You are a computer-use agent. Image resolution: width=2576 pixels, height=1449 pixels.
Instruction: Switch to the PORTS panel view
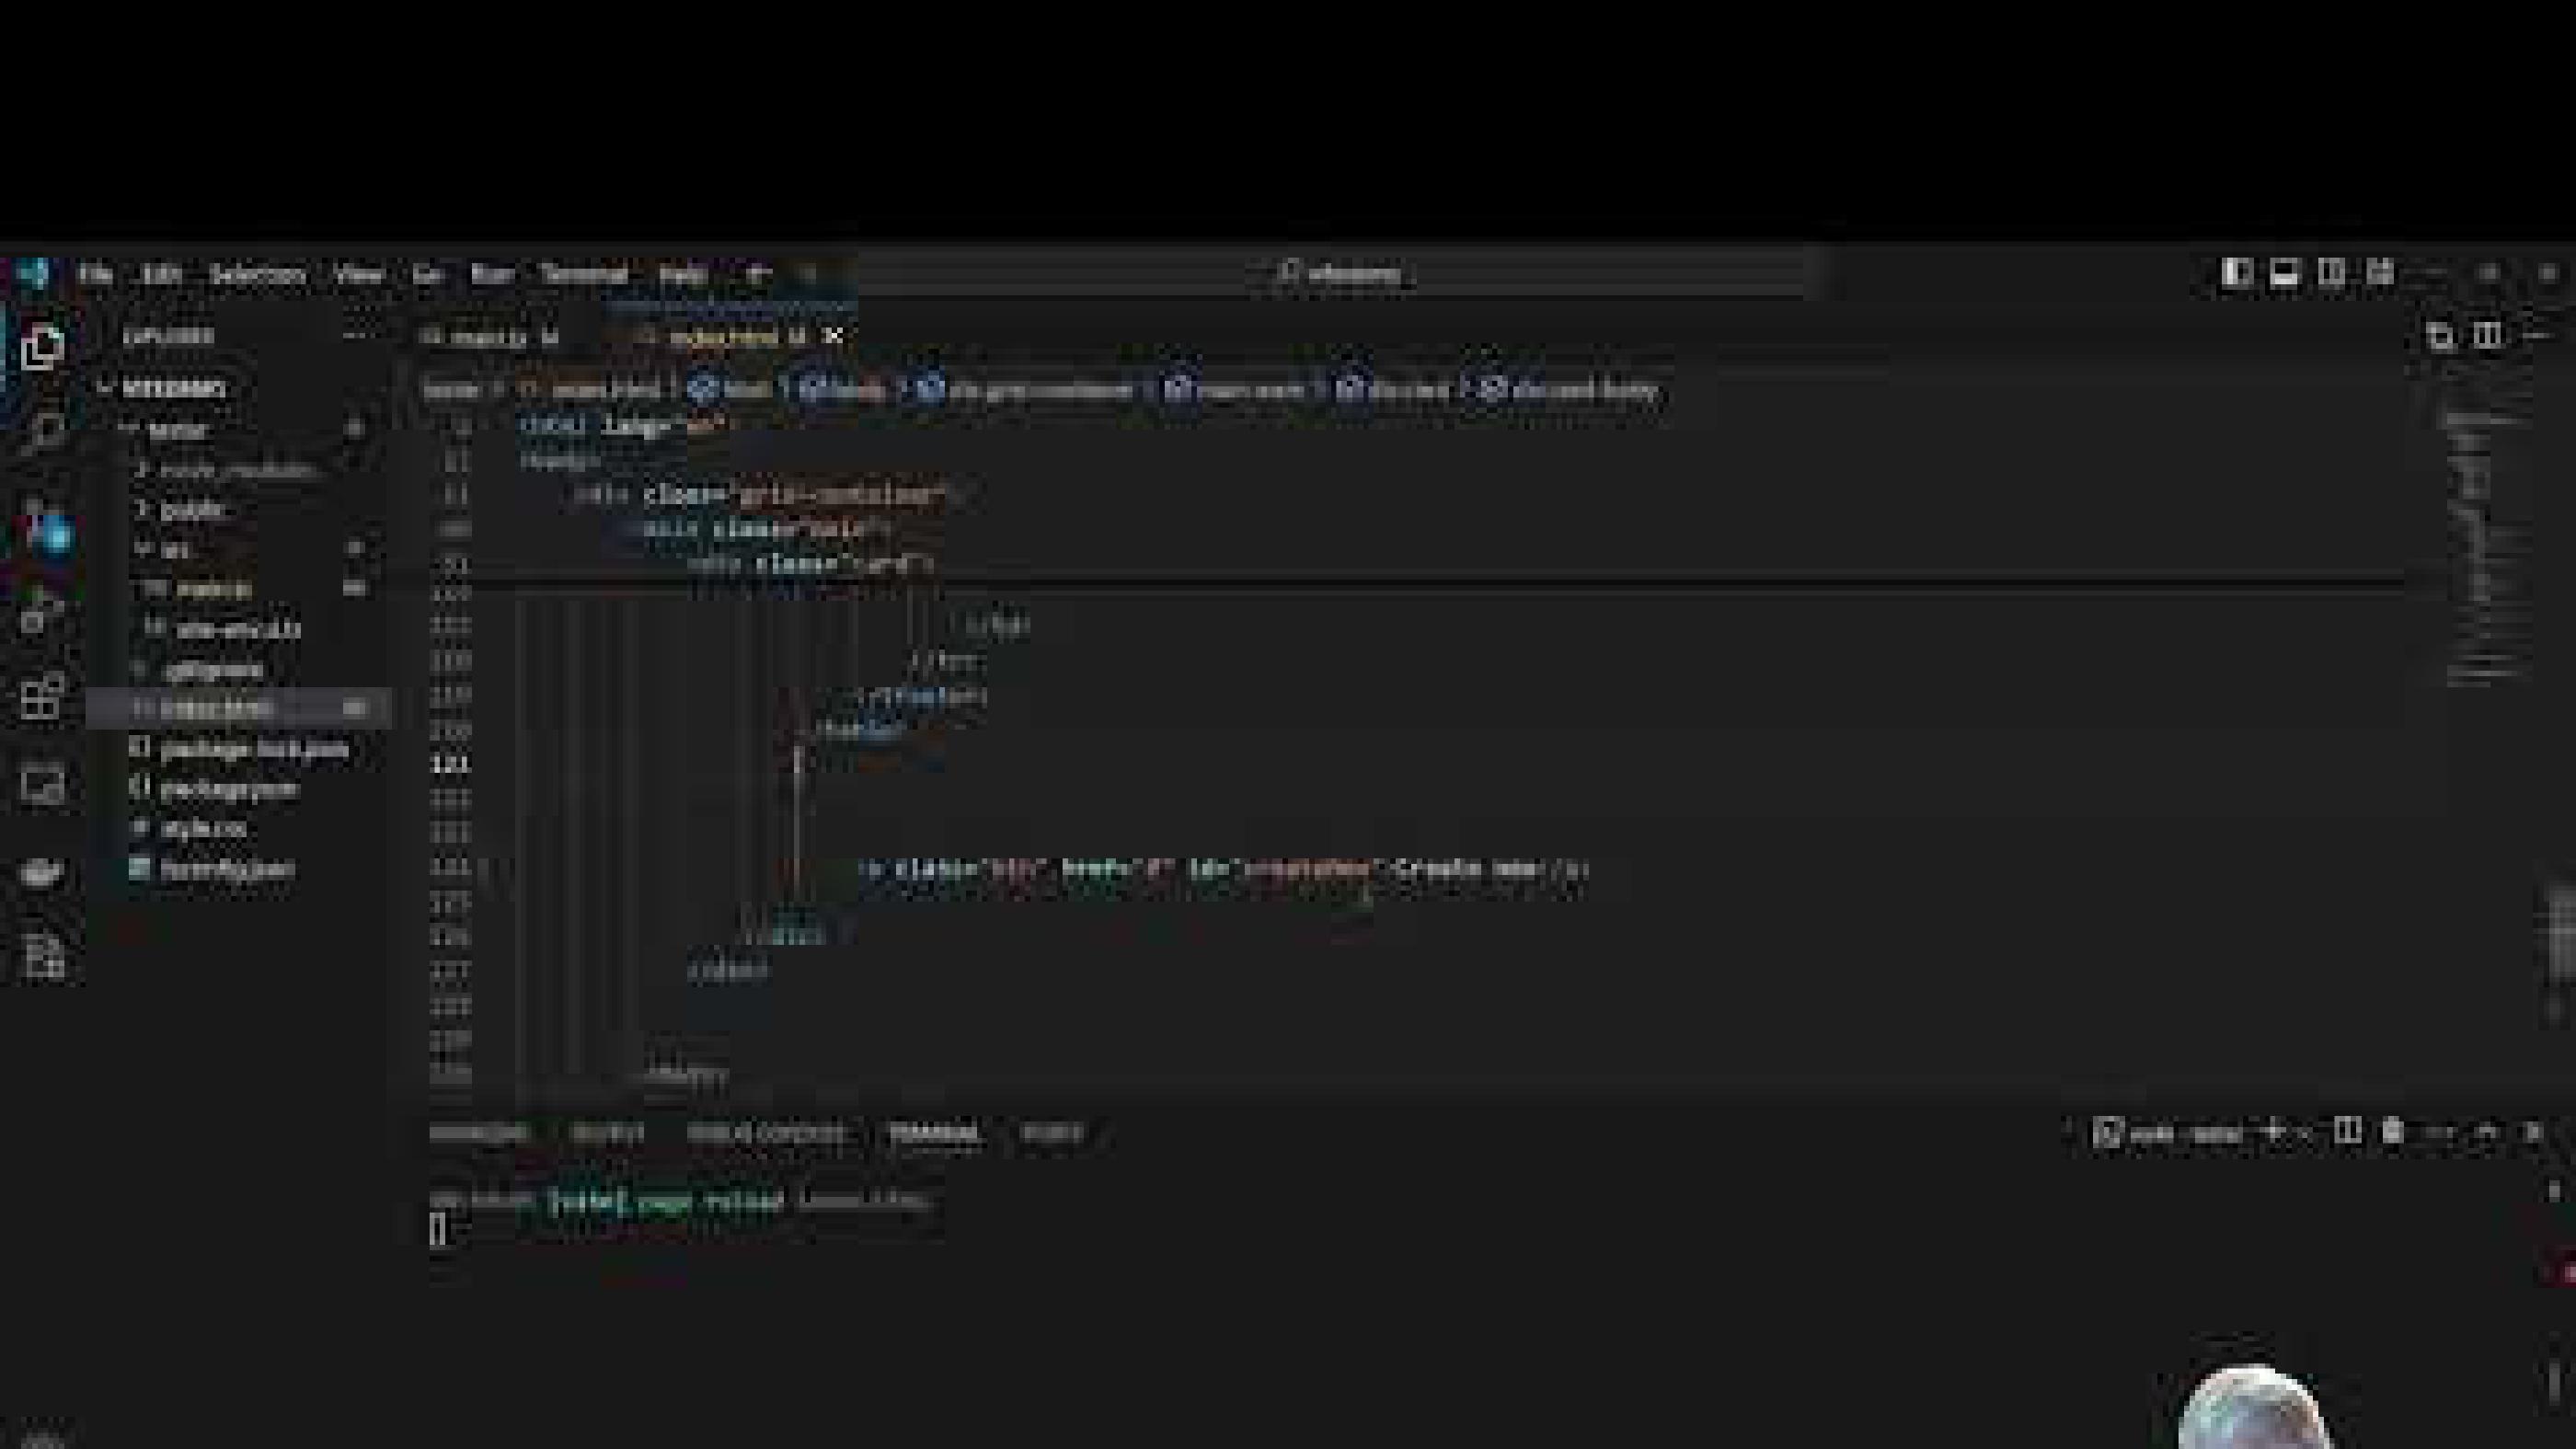(1053, 1135)
